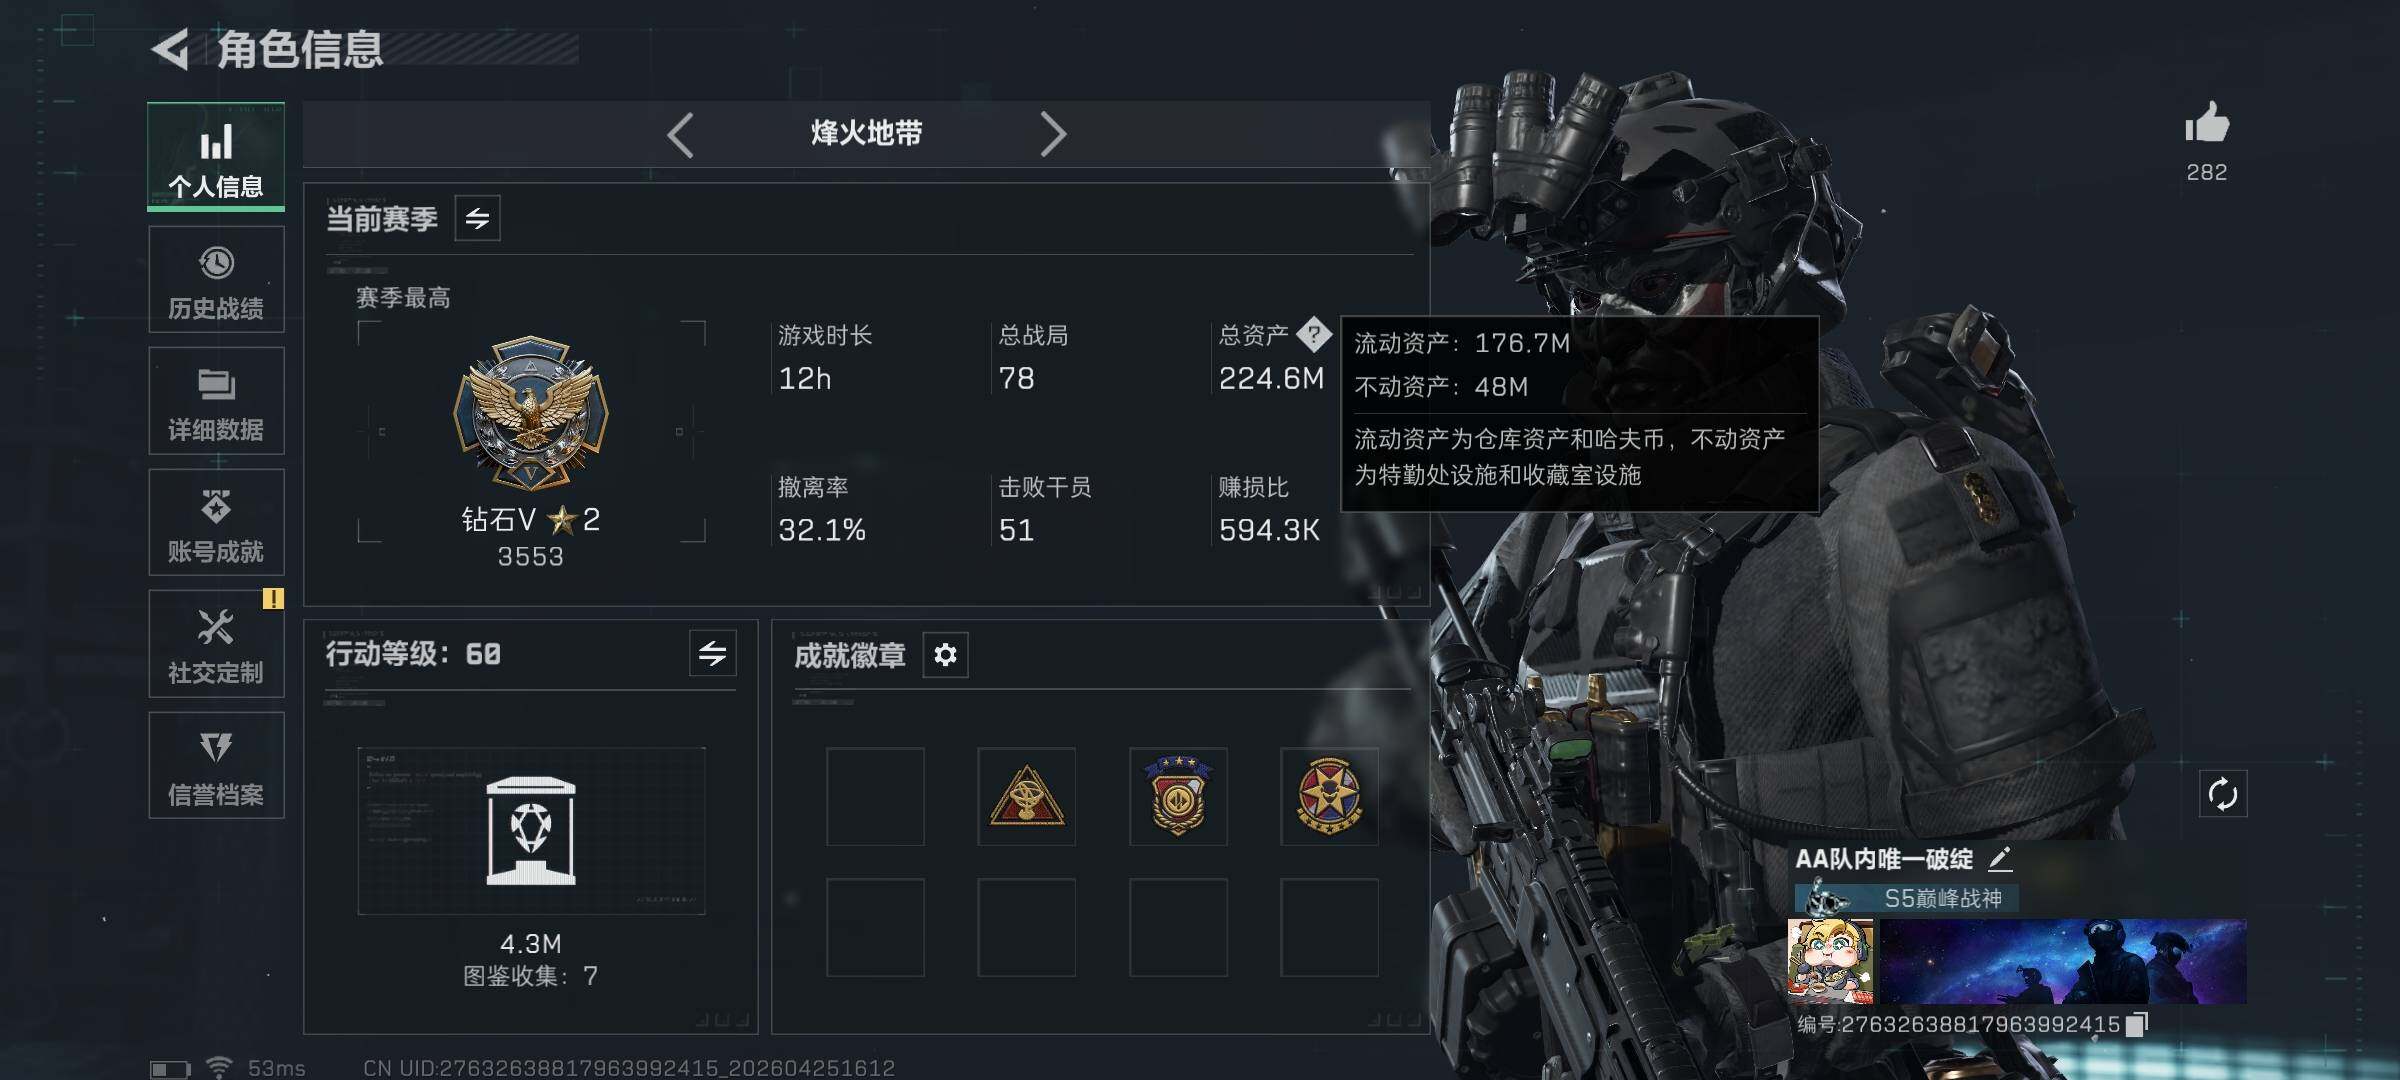
Task: Toggle the 当前赛季 season switch button
Action: [478, 218]
